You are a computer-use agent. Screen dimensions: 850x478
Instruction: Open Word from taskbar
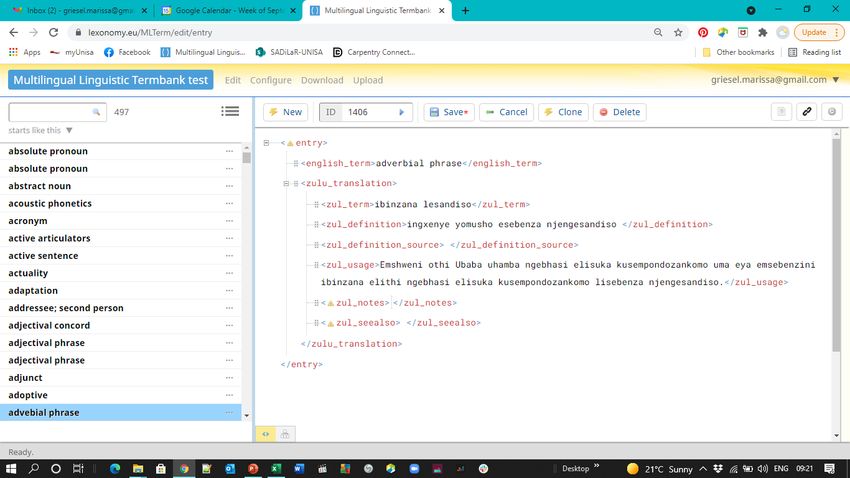[299, 468]
